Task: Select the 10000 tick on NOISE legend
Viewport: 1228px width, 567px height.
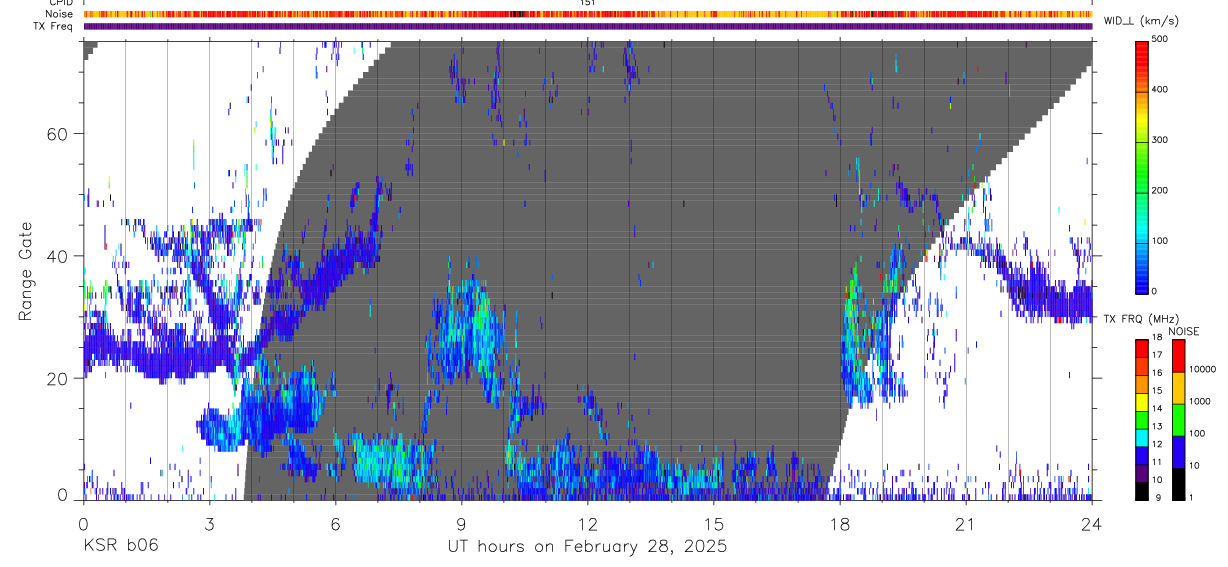Action: click(1203, 369)
